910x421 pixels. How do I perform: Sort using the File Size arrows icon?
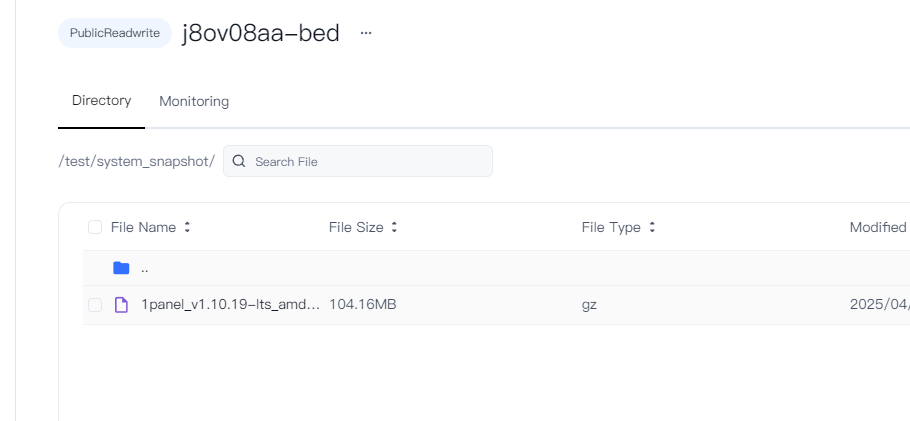click(394, 227)
